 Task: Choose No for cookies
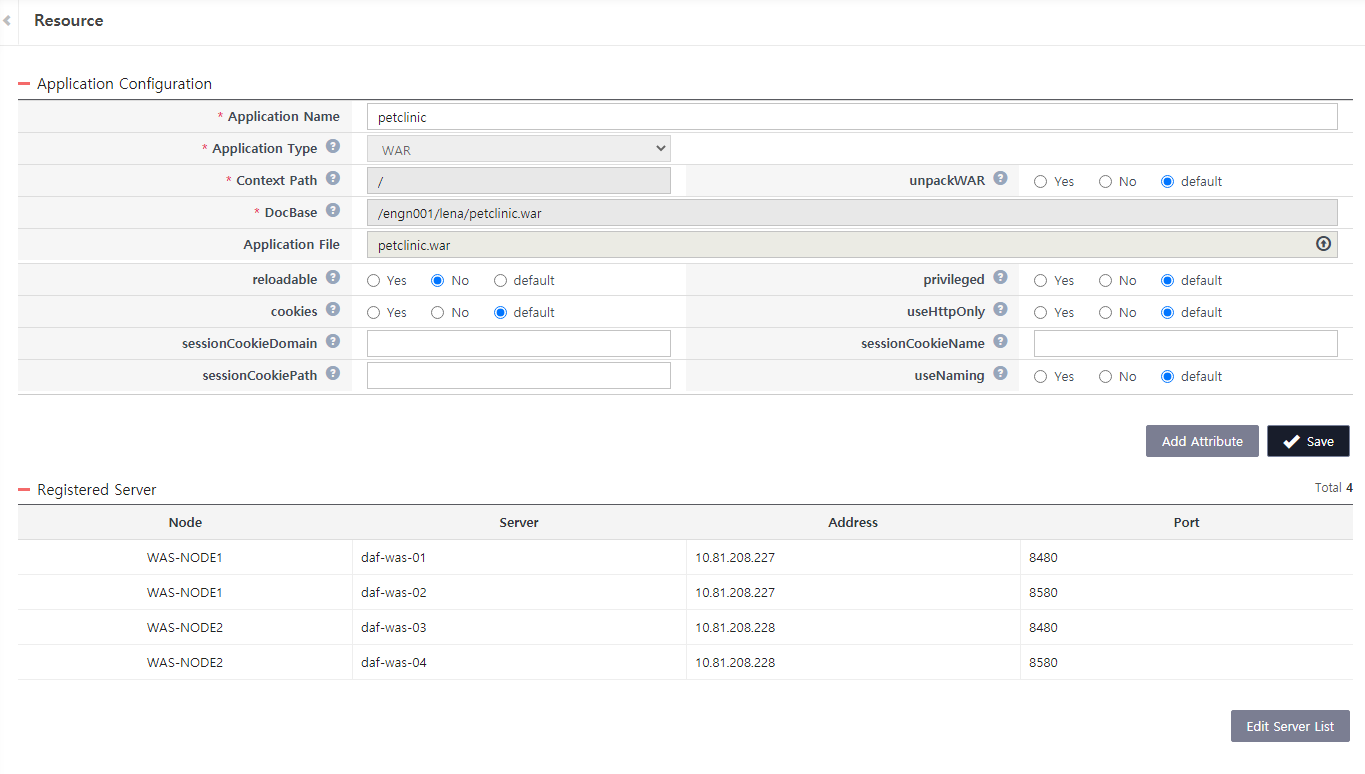[x=436, y=312]
